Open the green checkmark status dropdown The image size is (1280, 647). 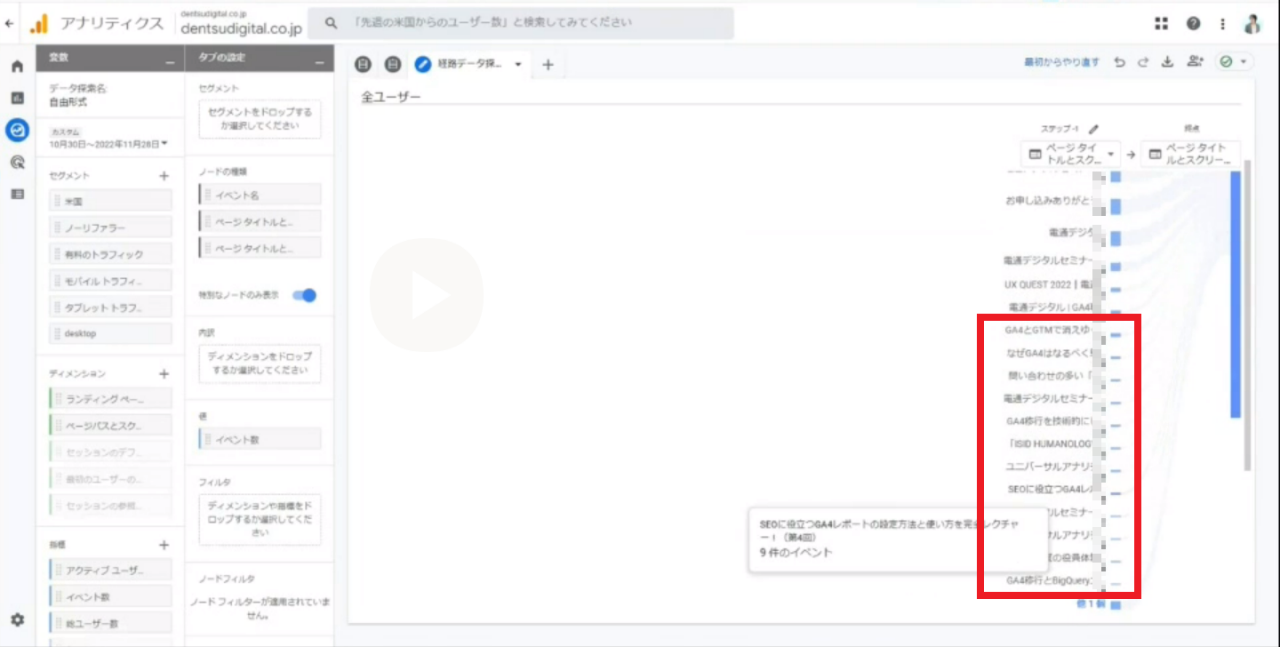(1233, 62)
